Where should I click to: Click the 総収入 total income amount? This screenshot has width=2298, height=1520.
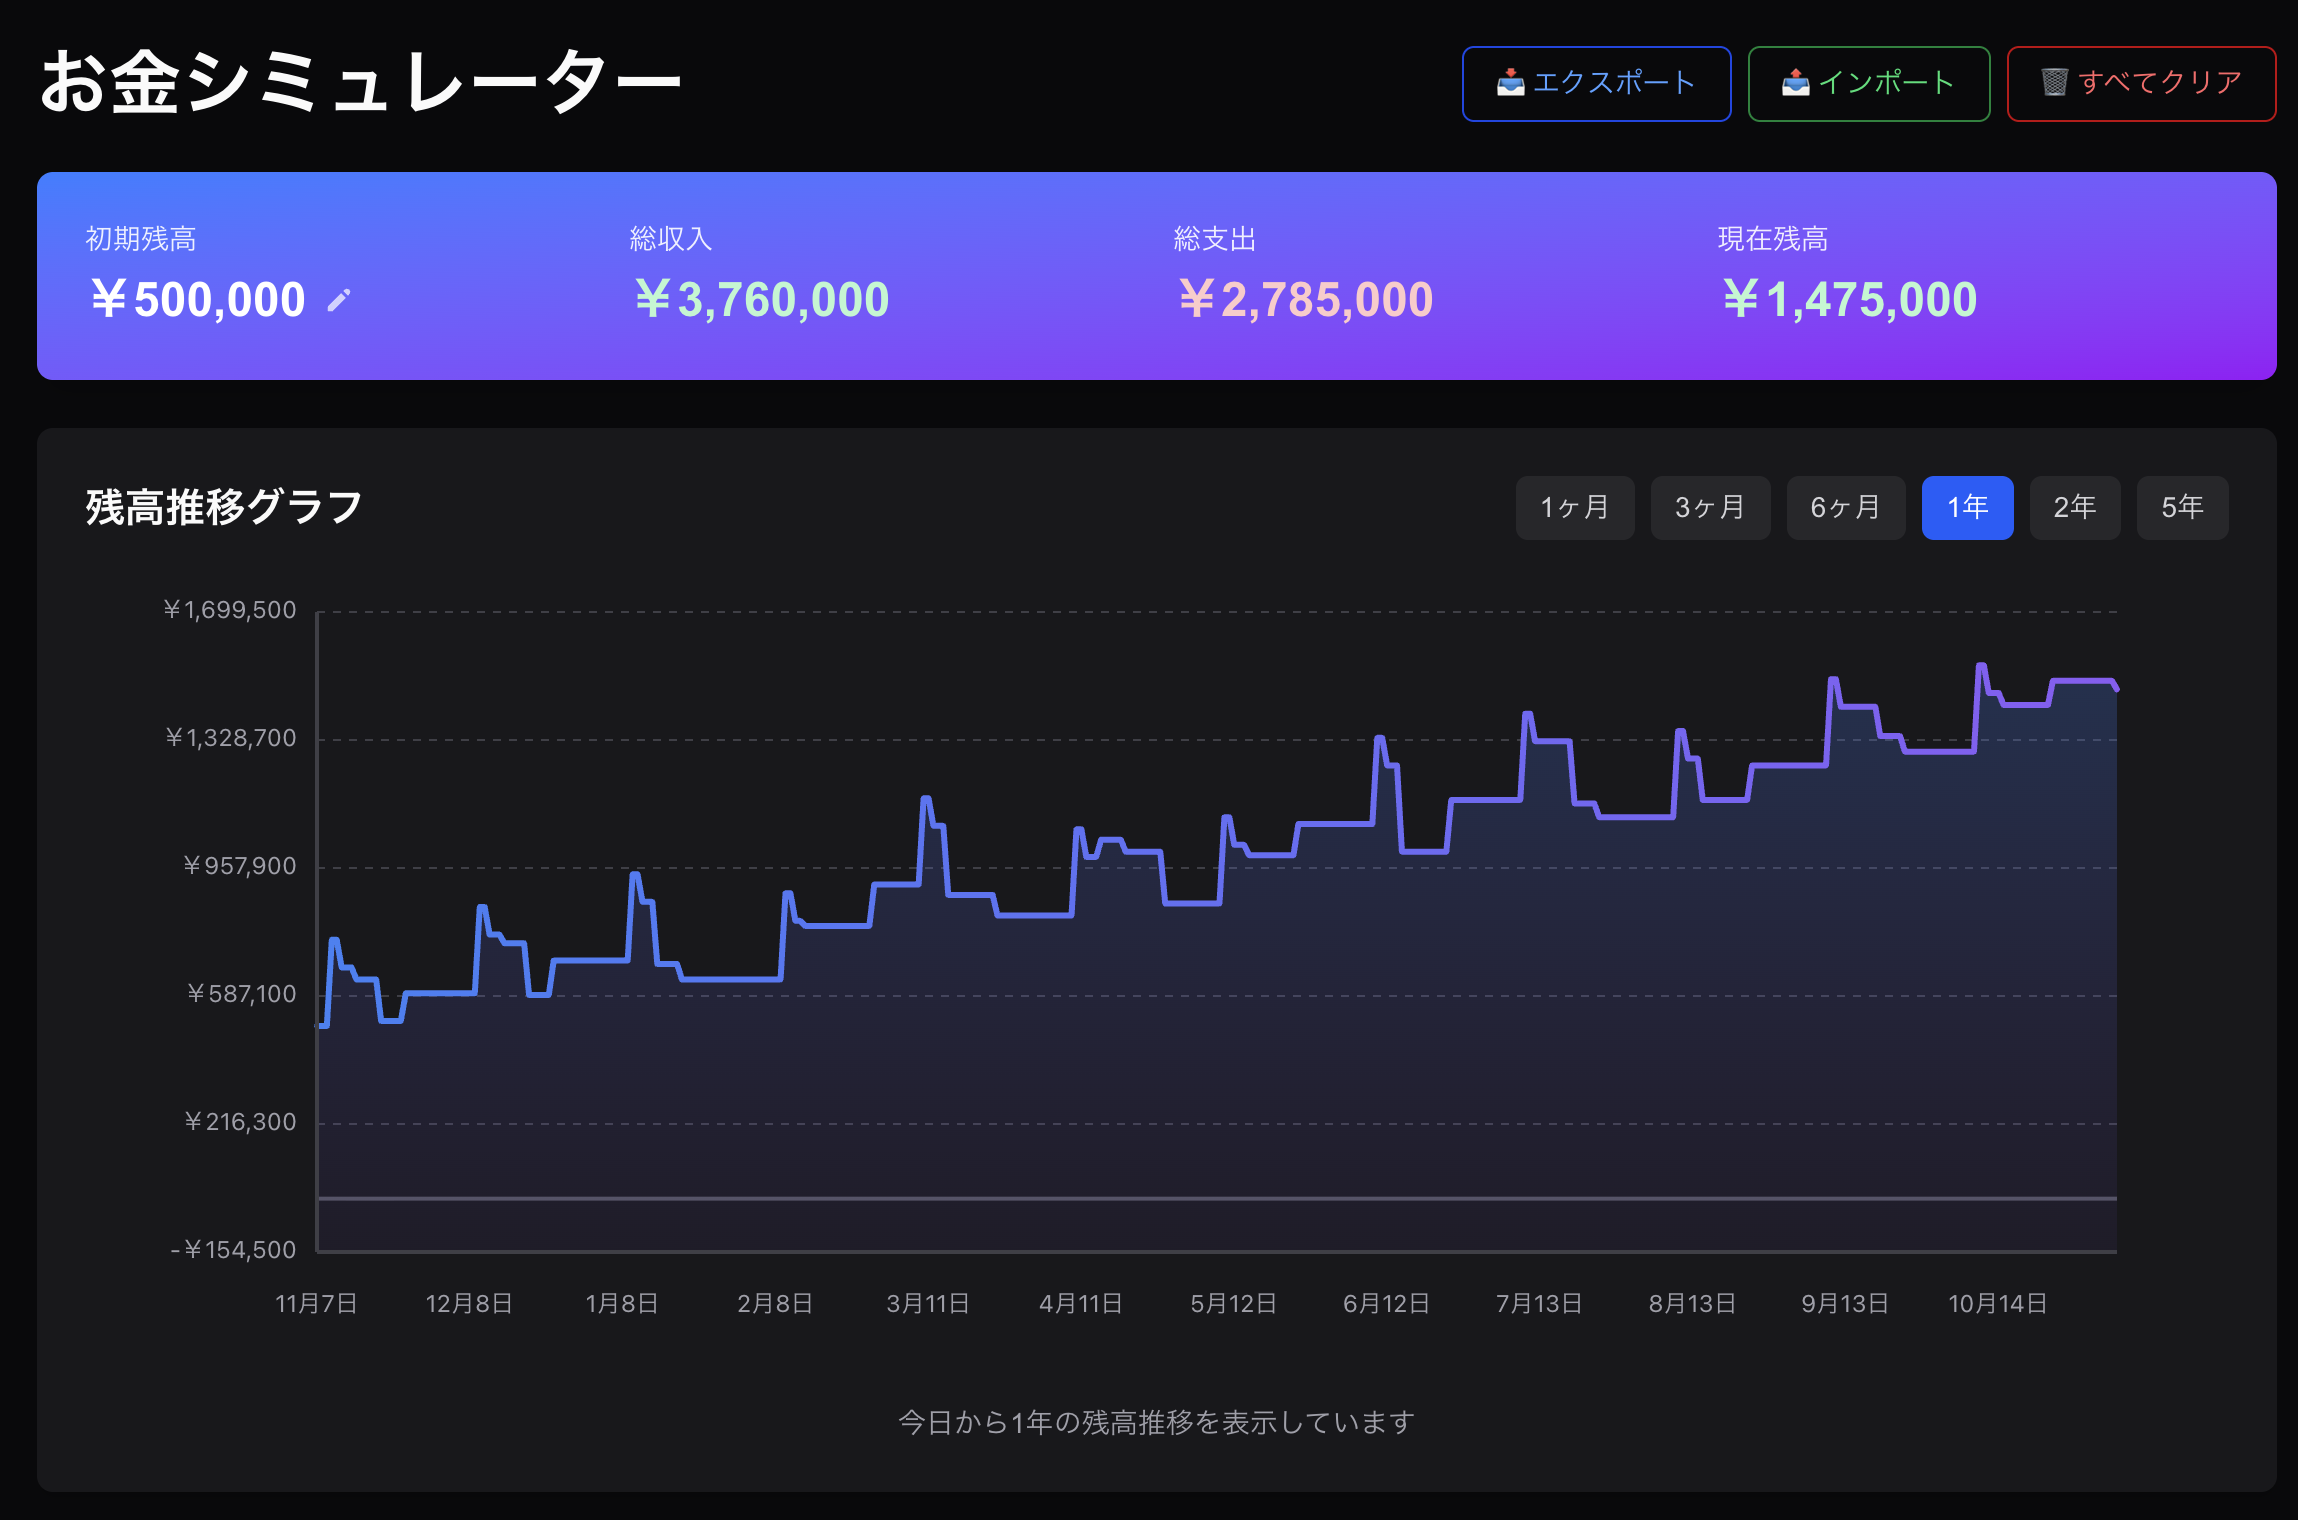(762, 300)
